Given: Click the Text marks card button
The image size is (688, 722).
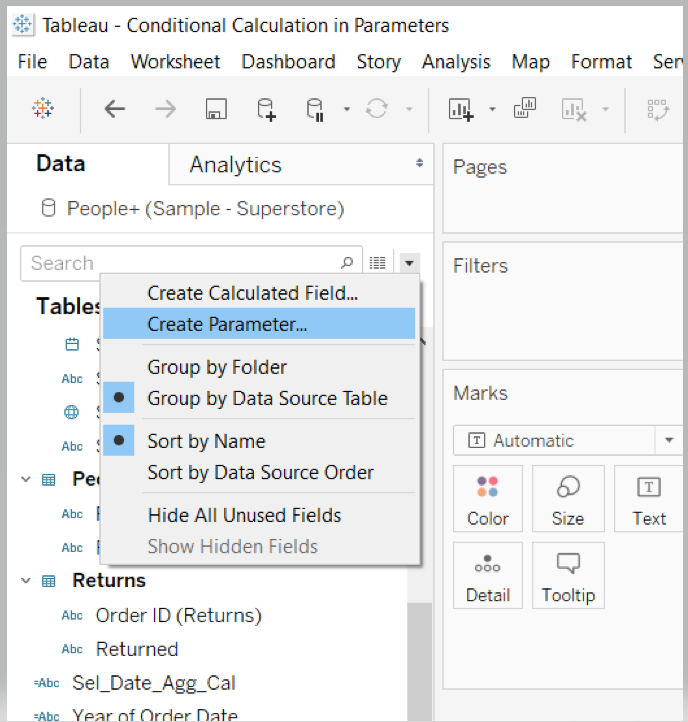Looking at the screenshot, I should [x=649, y=499].
